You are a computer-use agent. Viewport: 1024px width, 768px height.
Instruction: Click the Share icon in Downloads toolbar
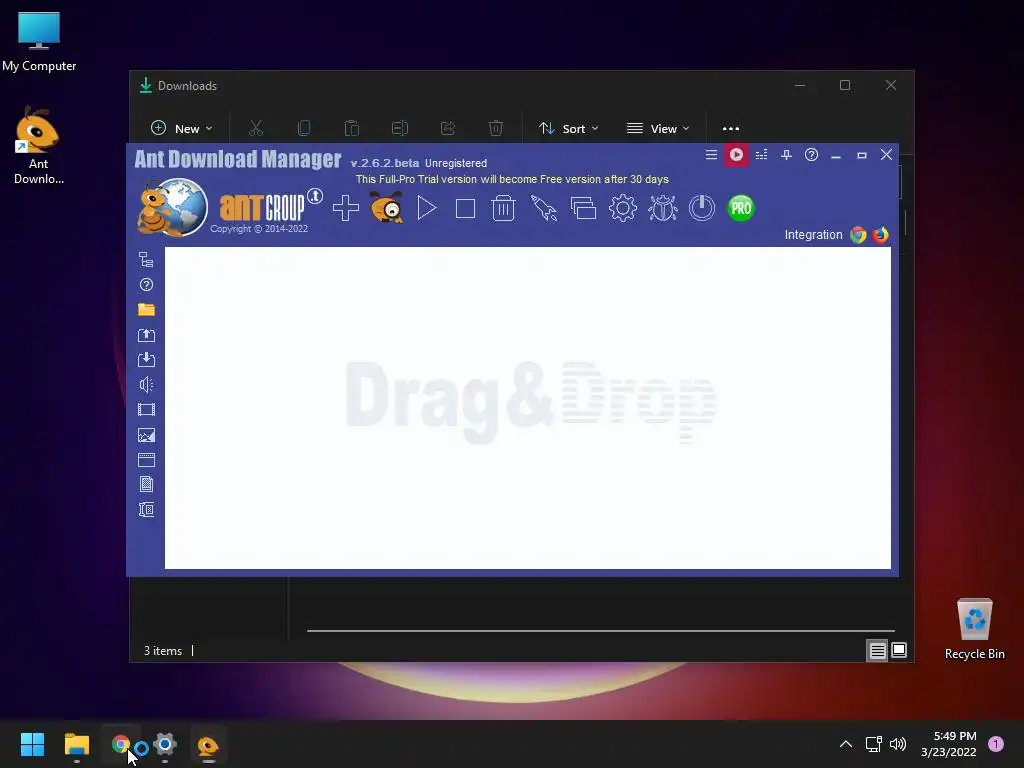tap(448, 129)
